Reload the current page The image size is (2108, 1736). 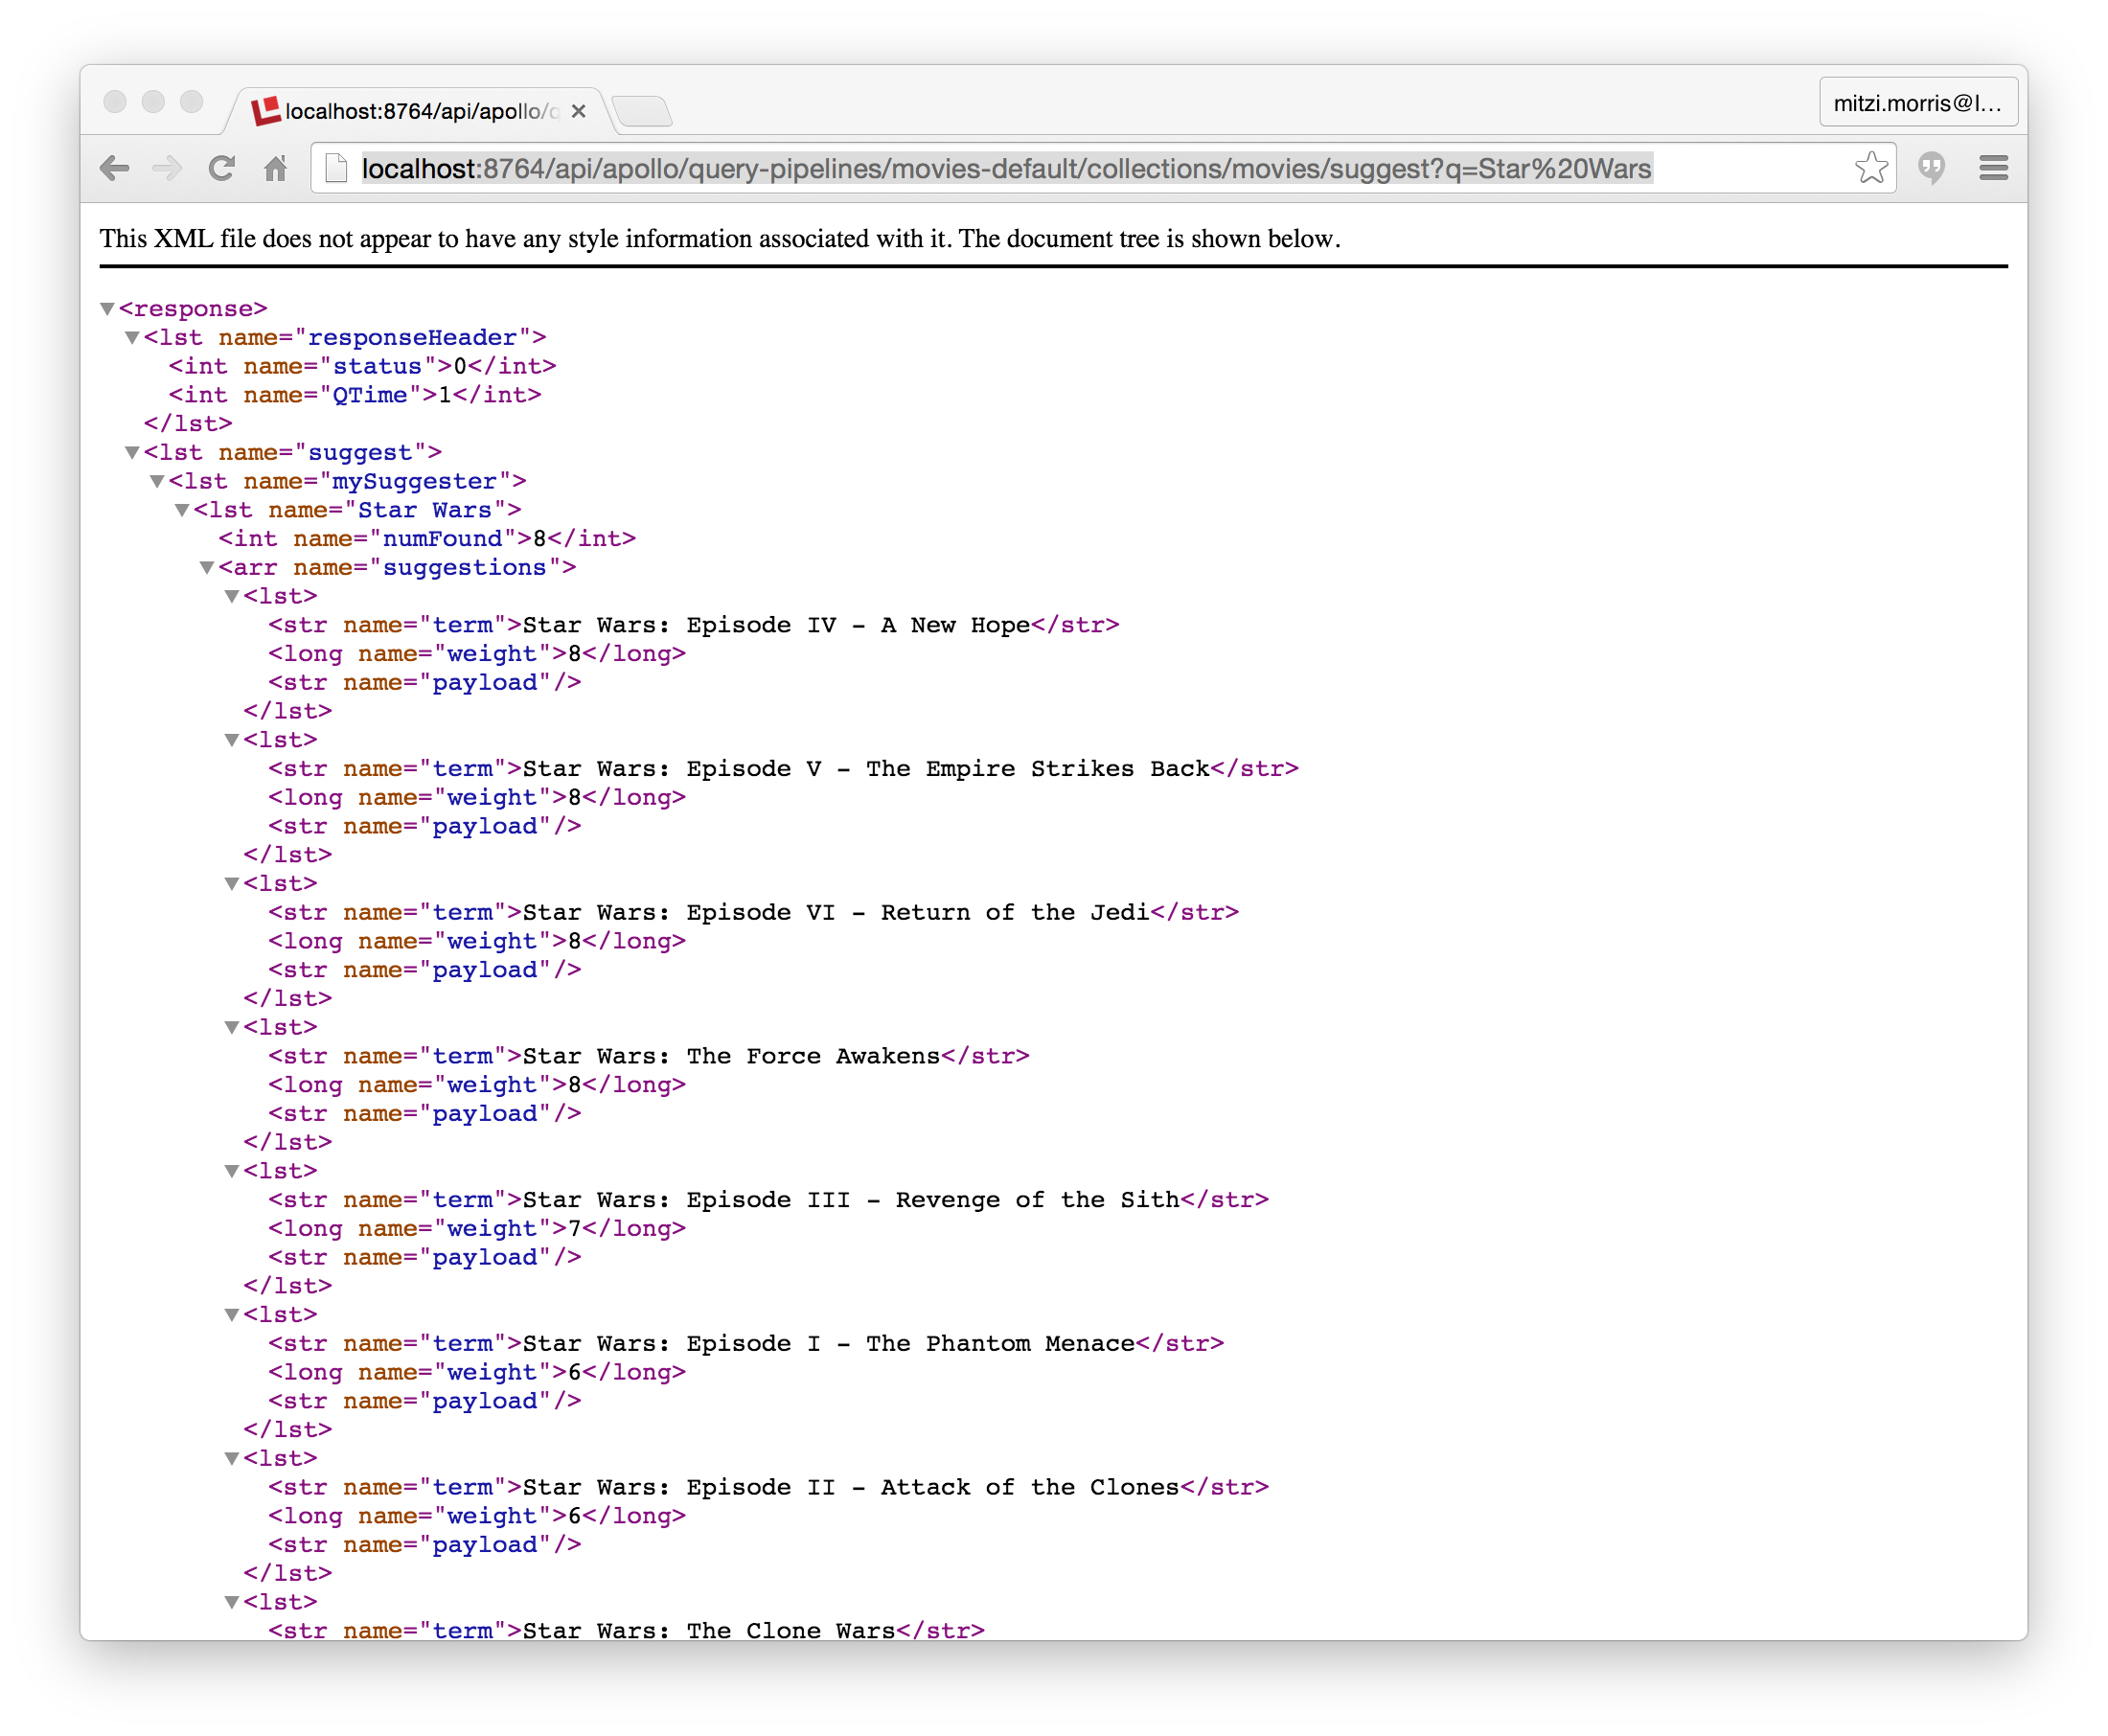222,168
